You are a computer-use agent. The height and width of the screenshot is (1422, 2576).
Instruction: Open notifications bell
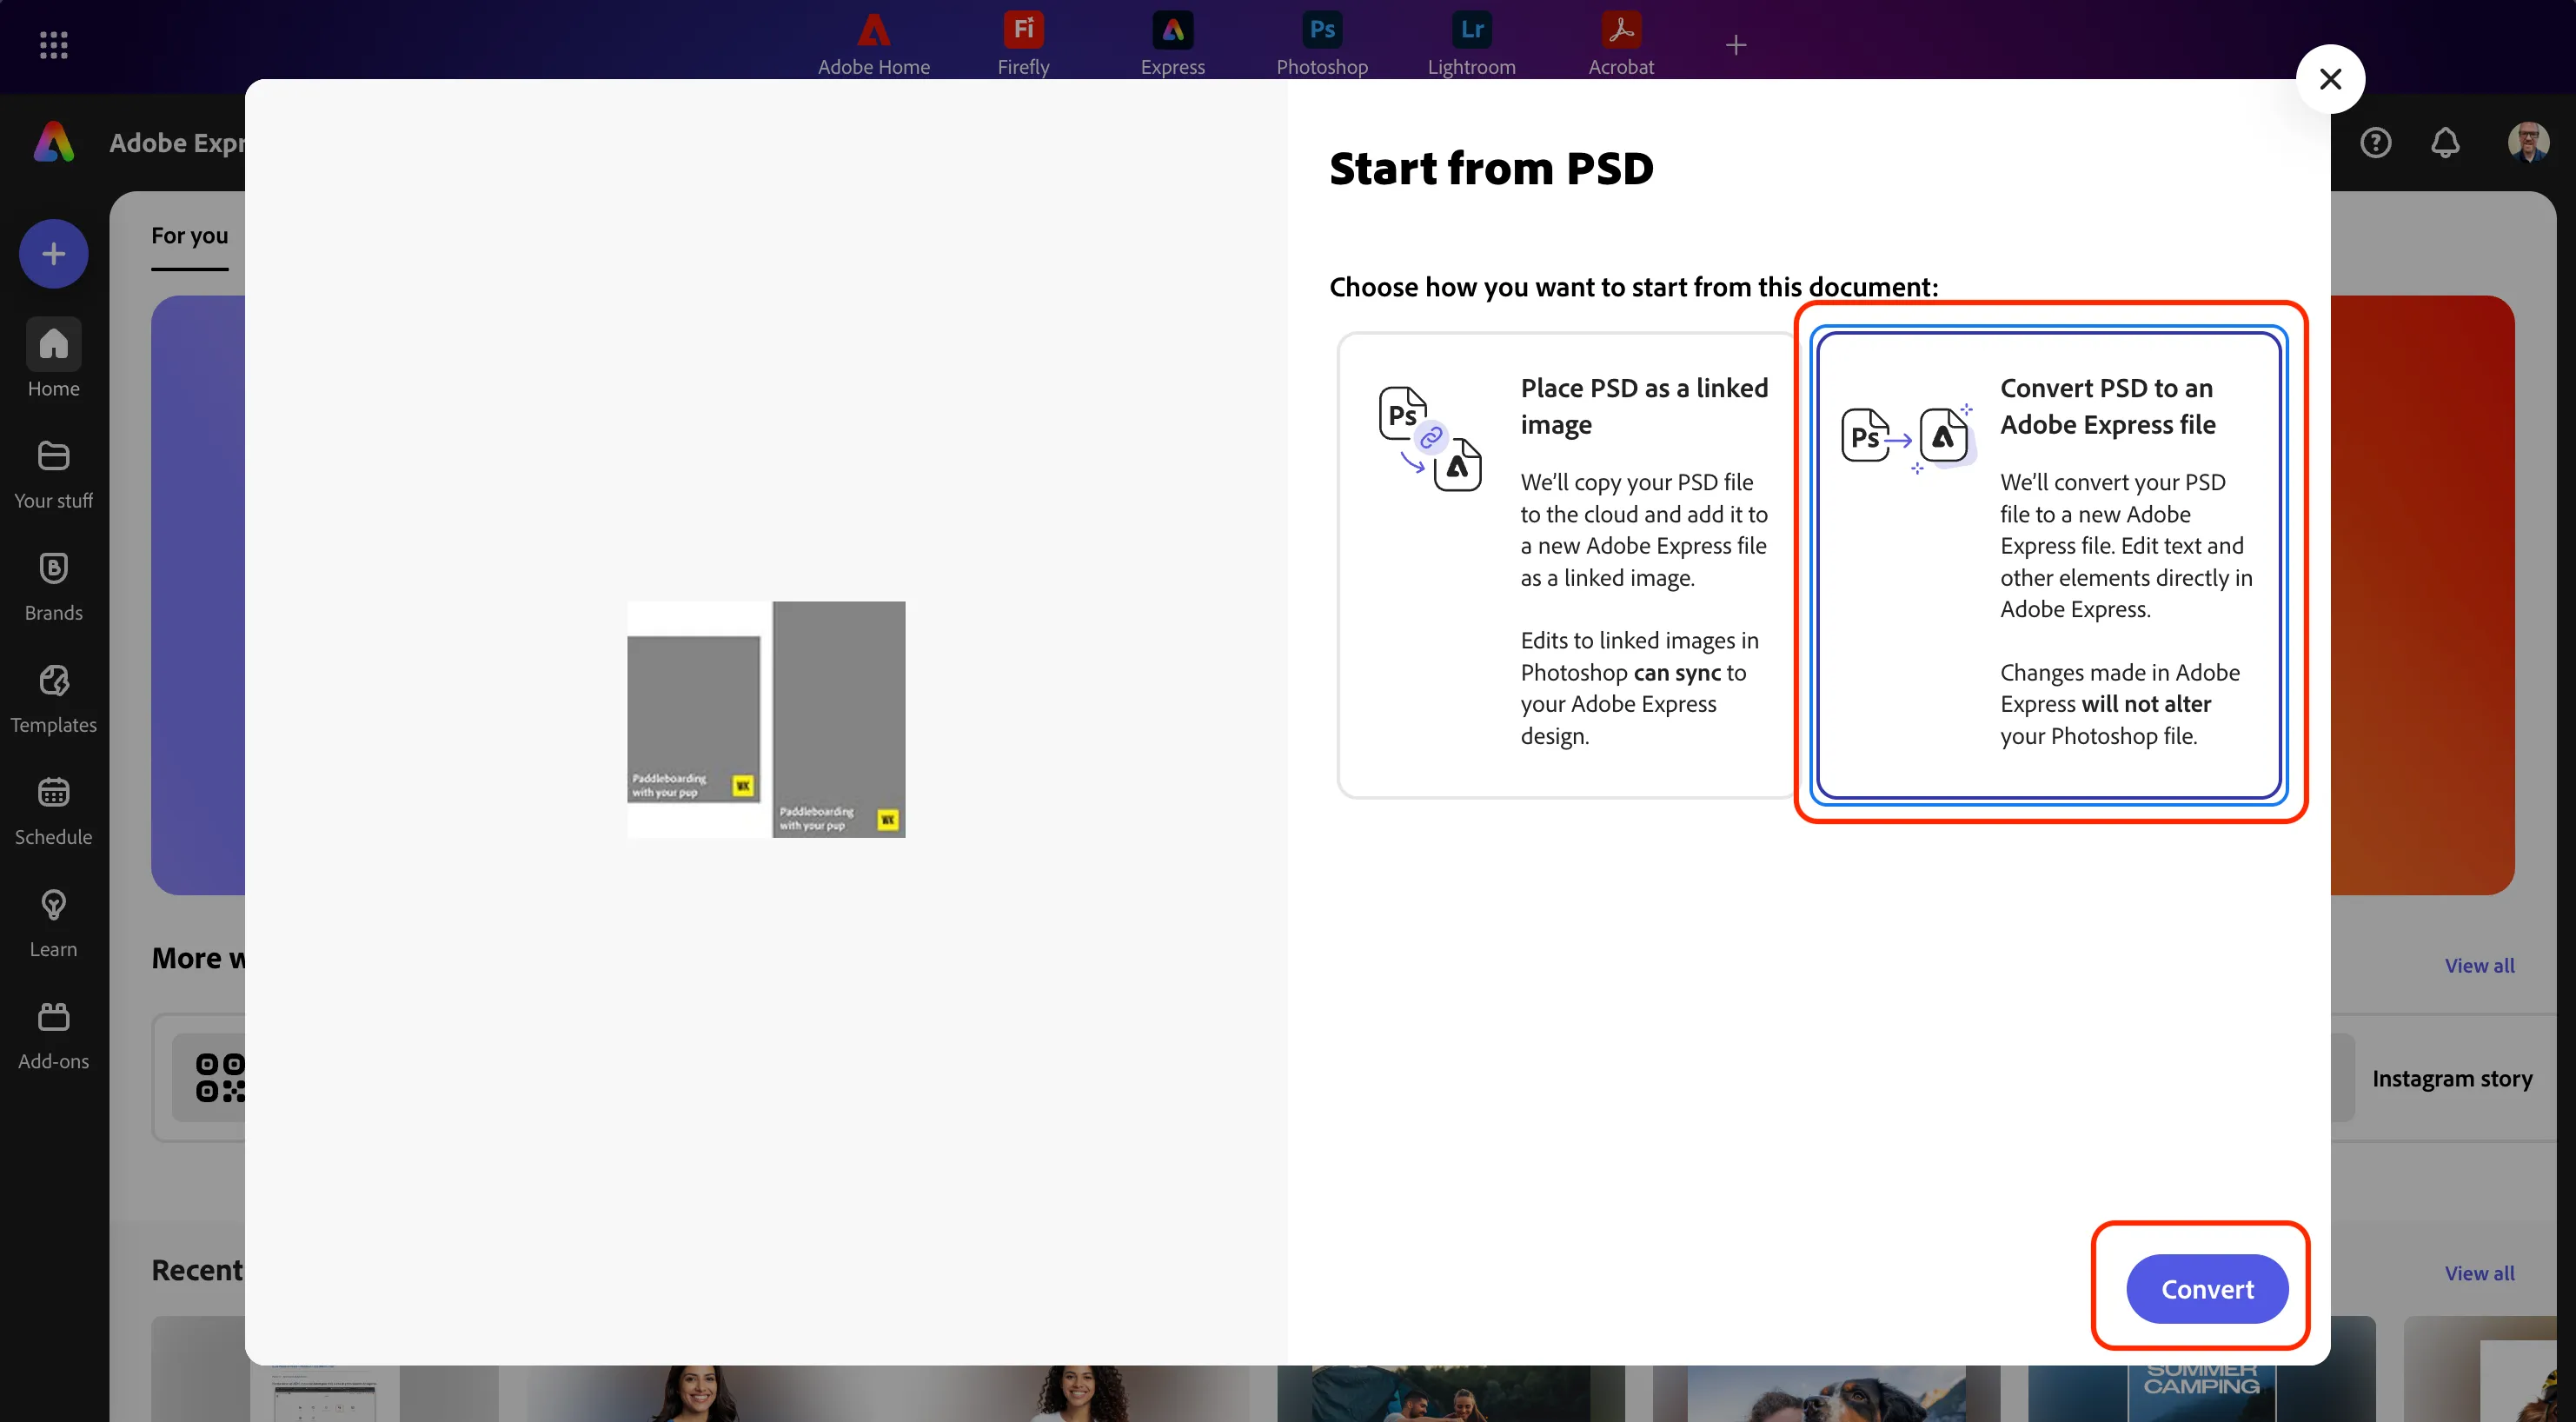click(2445, 143)
